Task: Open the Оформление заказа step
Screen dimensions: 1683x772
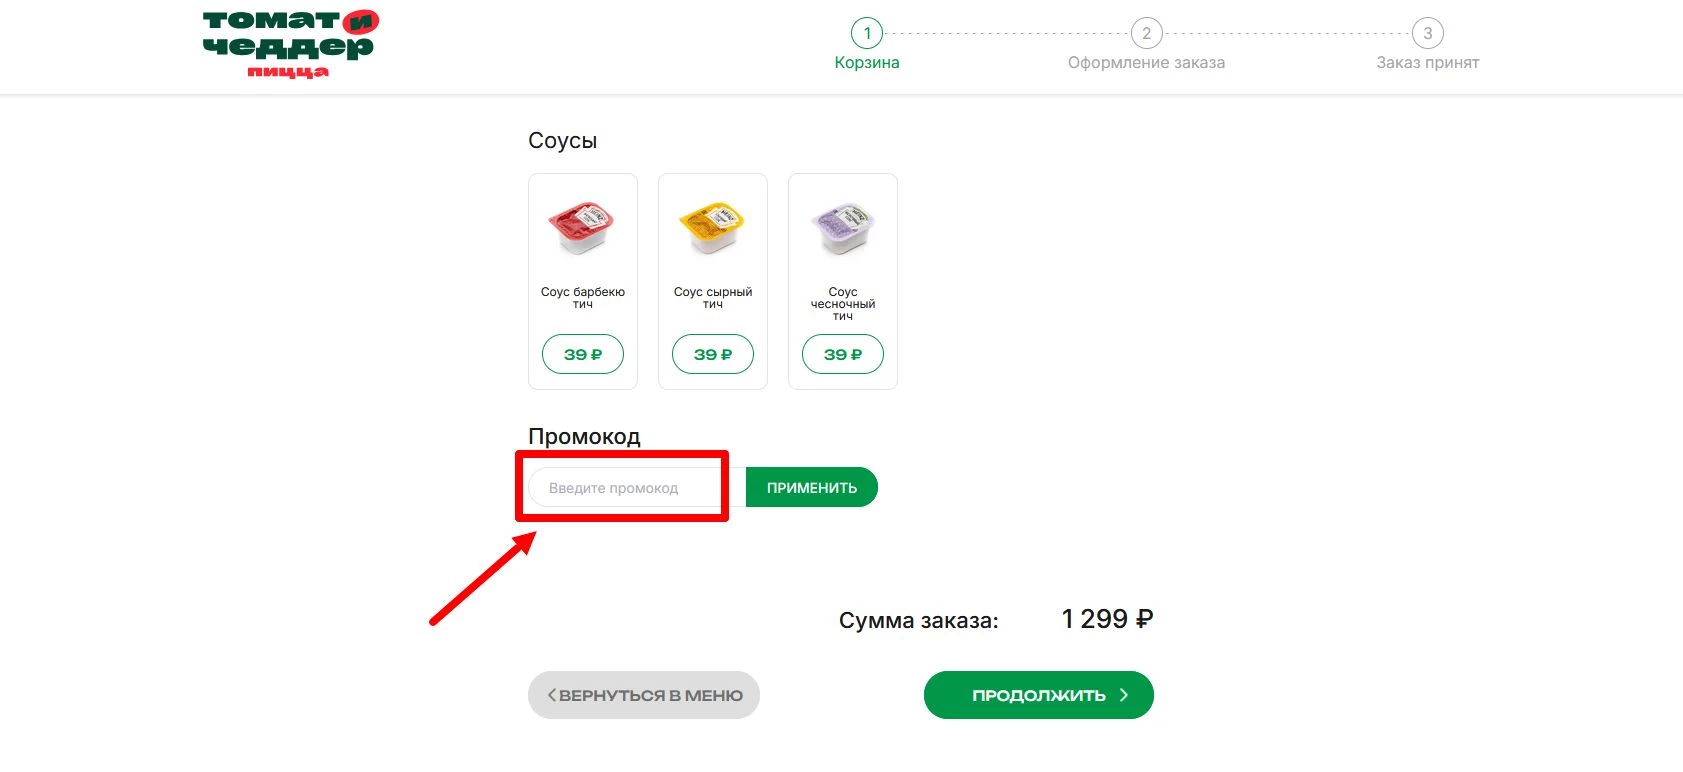Action: [1146, 62]
